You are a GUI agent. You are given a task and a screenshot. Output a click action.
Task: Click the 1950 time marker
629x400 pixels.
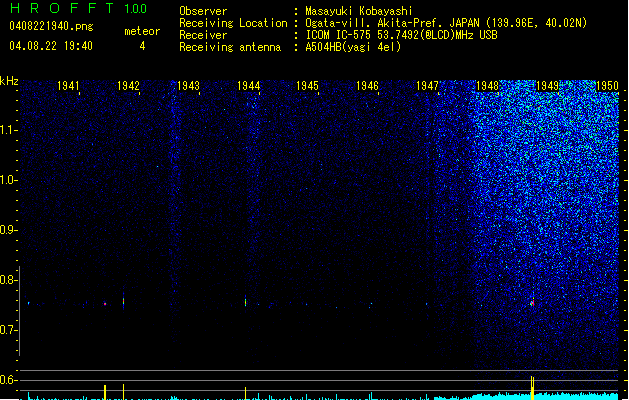point(607,86)
